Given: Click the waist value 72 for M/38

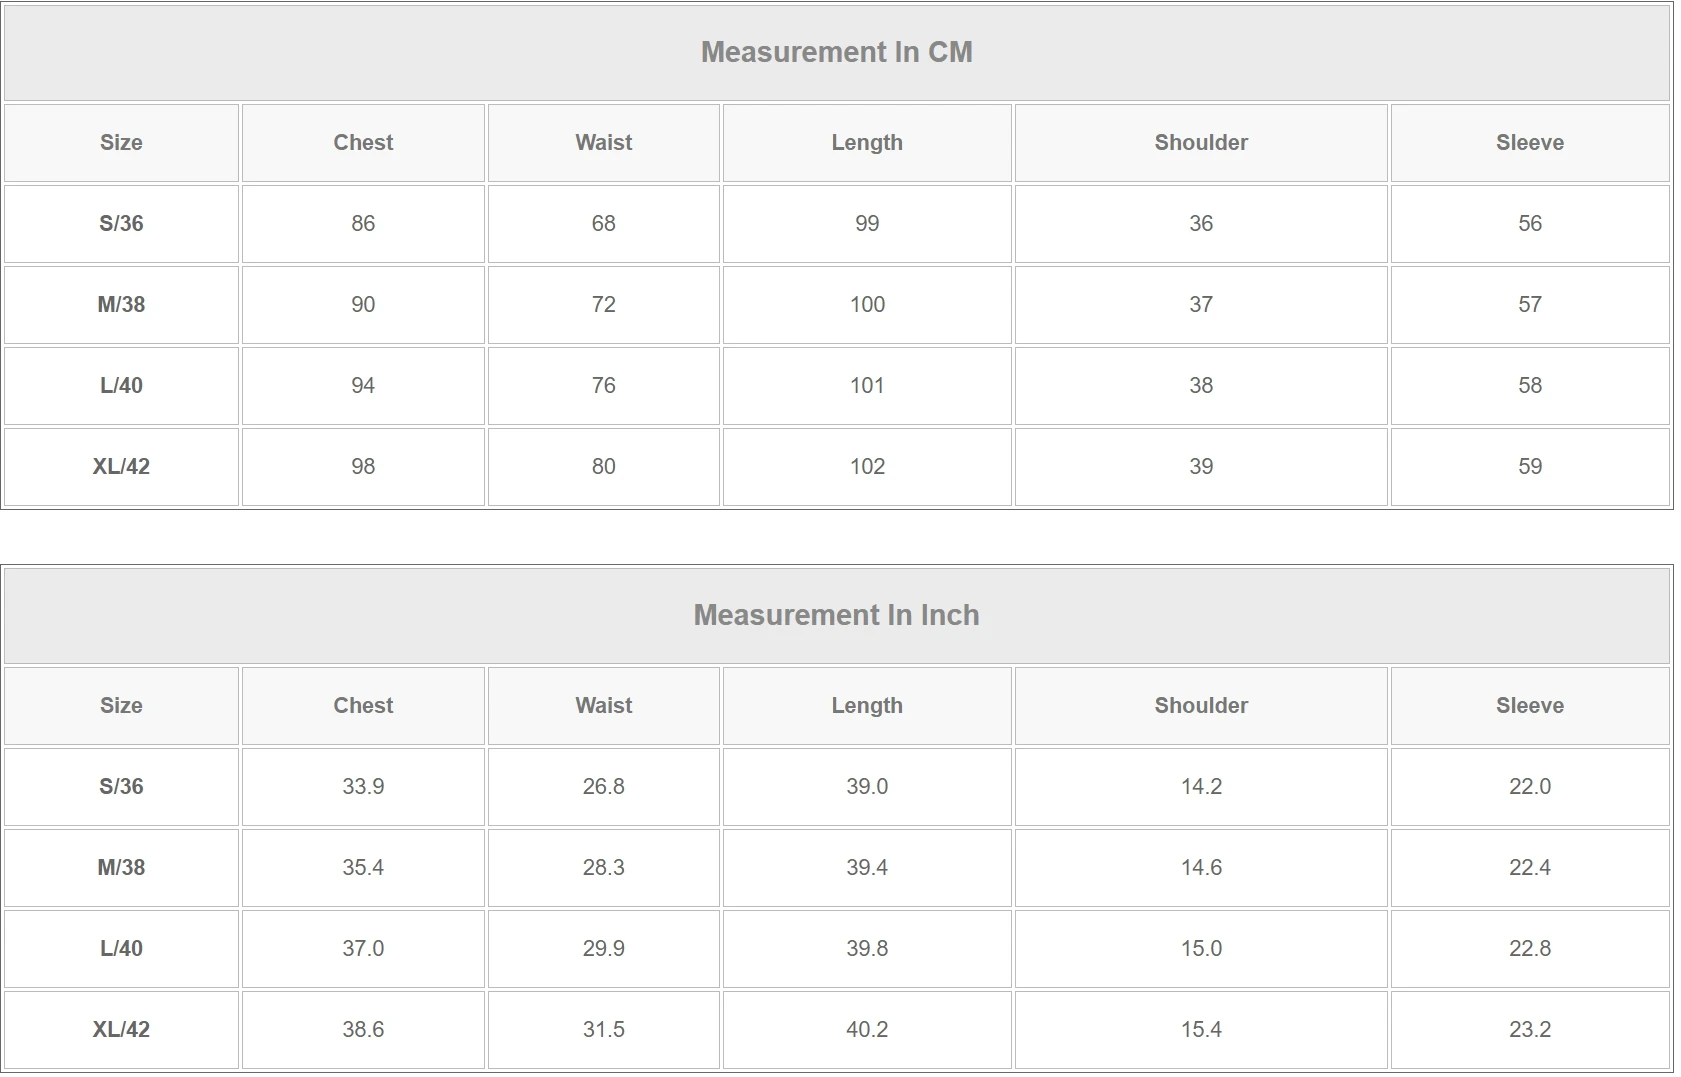Looking at the screenshot, I should coord(603,305).
